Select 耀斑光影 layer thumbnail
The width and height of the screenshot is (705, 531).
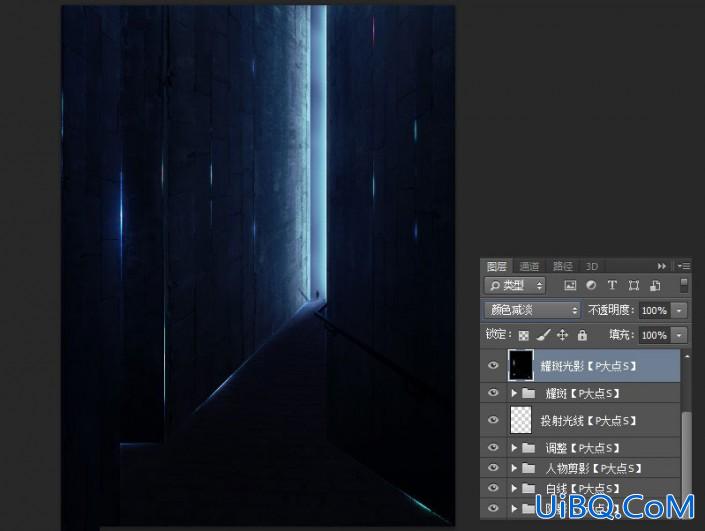click(521, 365)
